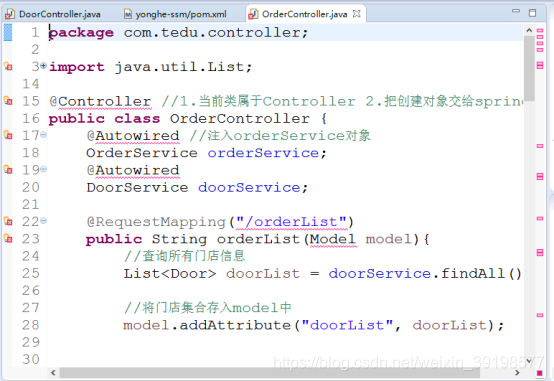Click the @Autowired annotation on line 17
The height and width of the screenshot is (381, 554).
point(133,136)
